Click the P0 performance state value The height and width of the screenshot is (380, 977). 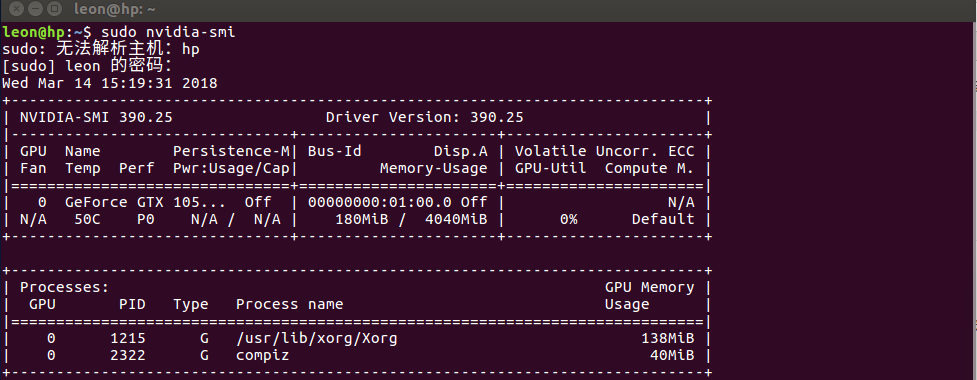tap(146, 219)
